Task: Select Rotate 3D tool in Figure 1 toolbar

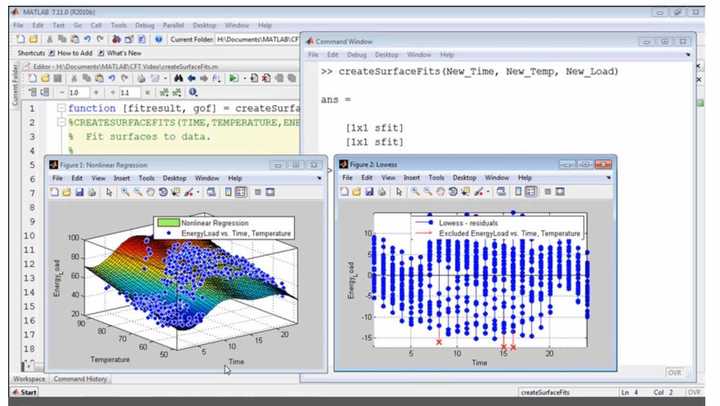Action: [x=163, y=192]
